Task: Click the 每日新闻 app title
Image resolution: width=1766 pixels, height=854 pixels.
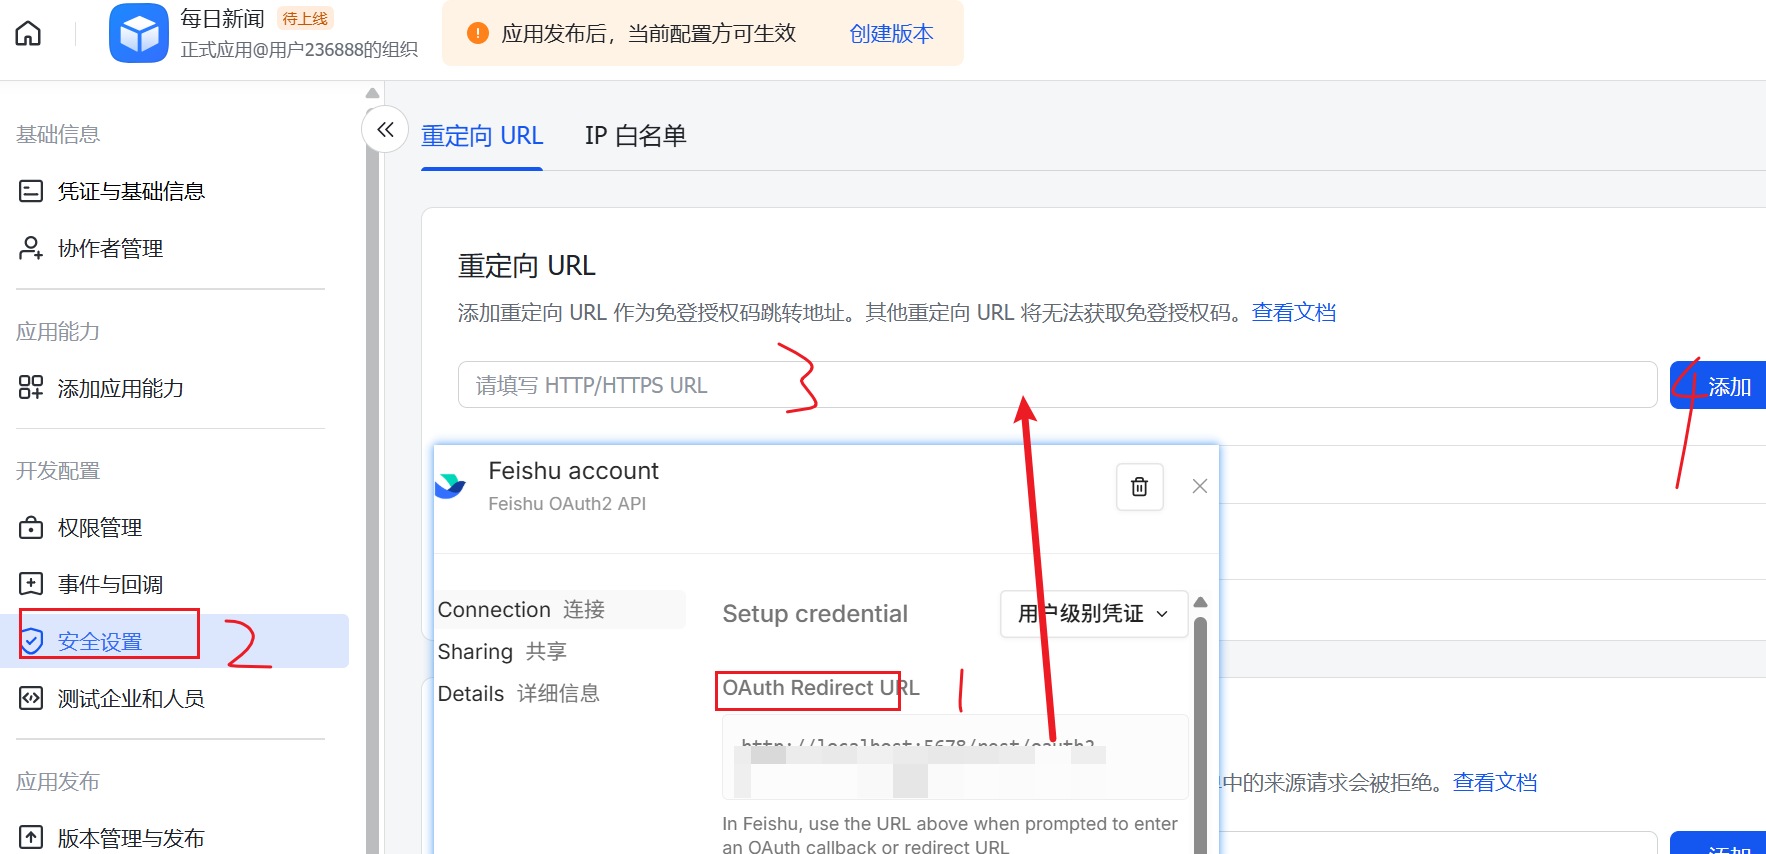Action: coord(222,19)
